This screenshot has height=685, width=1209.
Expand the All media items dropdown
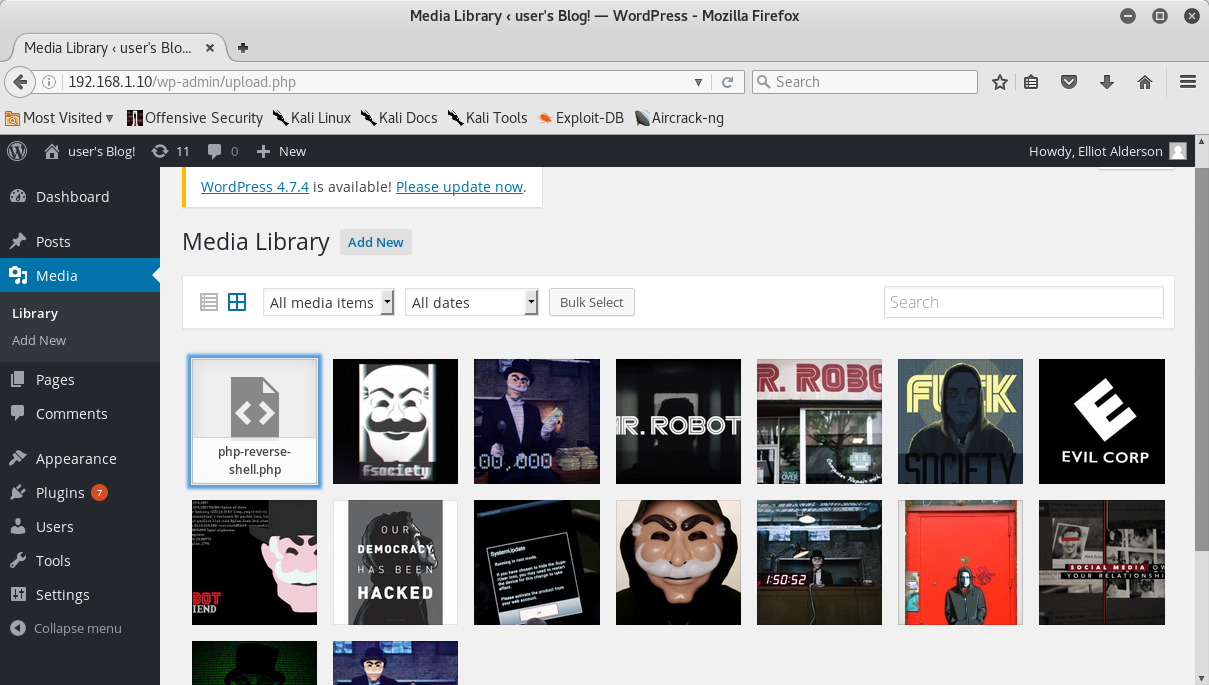click(329, 302)
